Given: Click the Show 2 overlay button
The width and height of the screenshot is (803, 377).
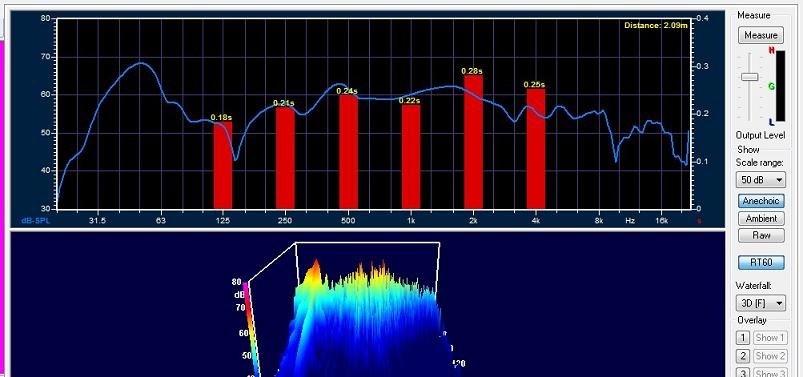Looking at the screenshot, I should click(770, 356).
